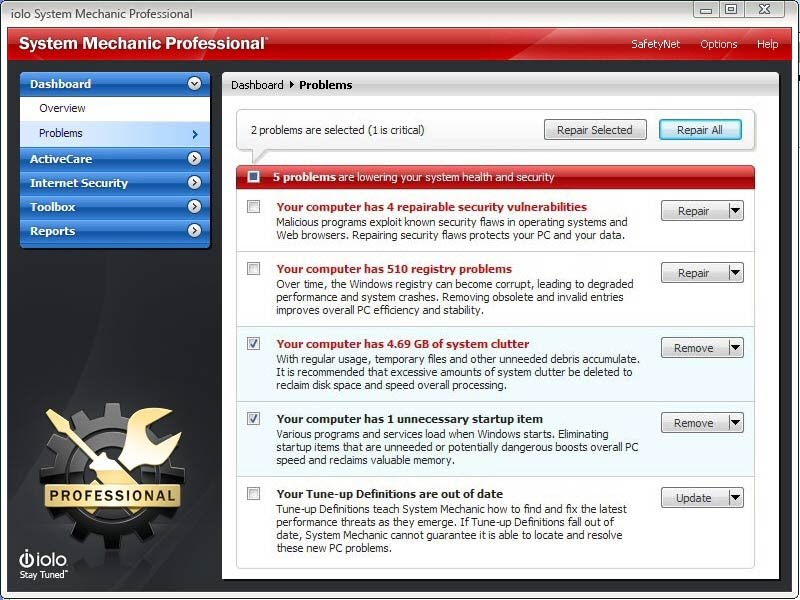The height and width of the screenshot is (600, 800).
Task: Repair the security vulnerabilities problem
Action: (694, 211)
